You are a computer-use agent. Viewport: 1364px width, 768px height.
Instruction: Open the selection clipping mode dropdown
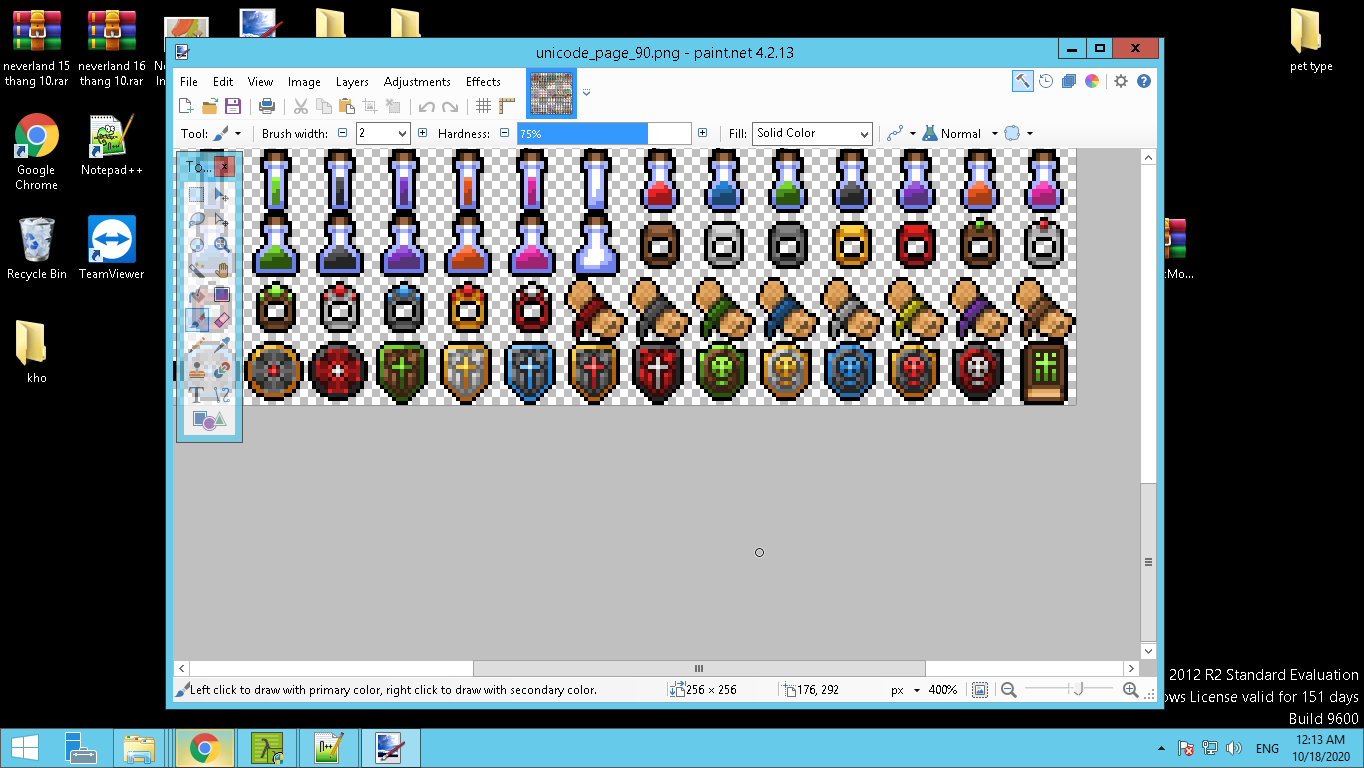[x=1018, y=133]
